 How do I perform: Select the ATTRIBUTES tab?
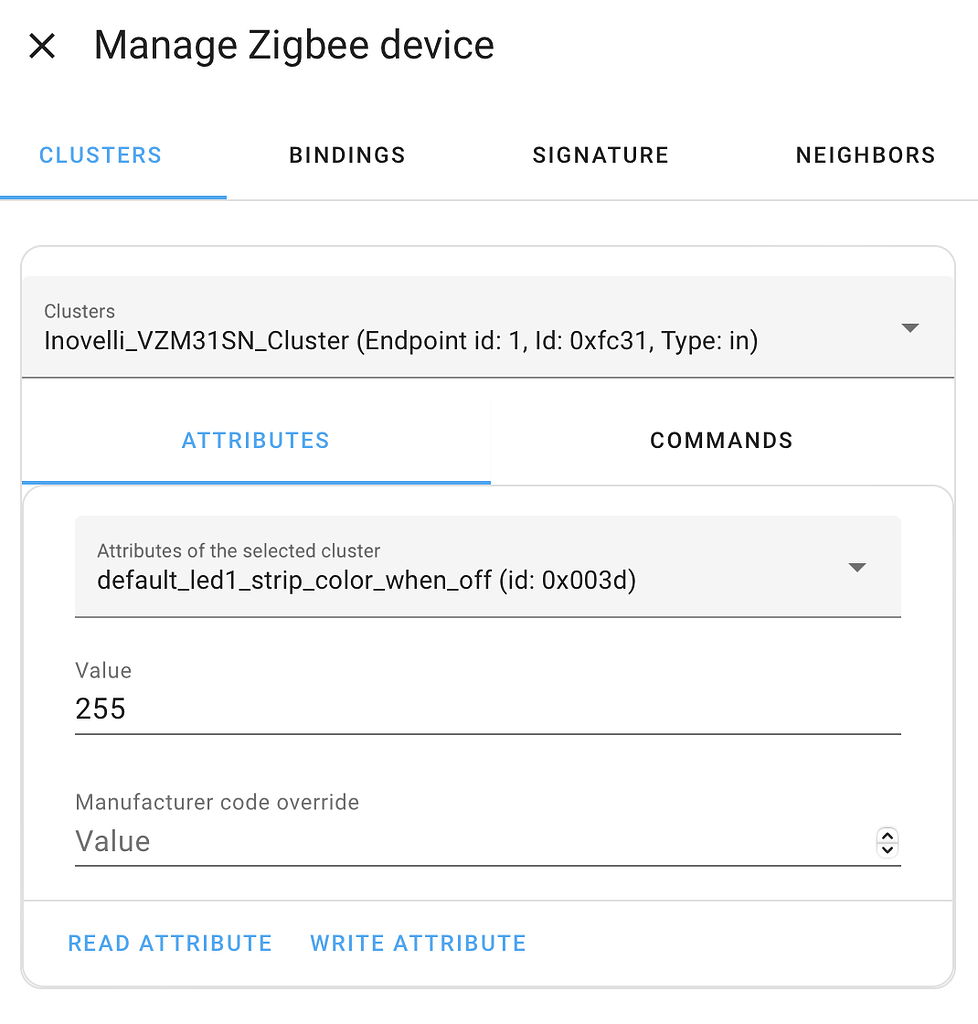coord(255,440)
